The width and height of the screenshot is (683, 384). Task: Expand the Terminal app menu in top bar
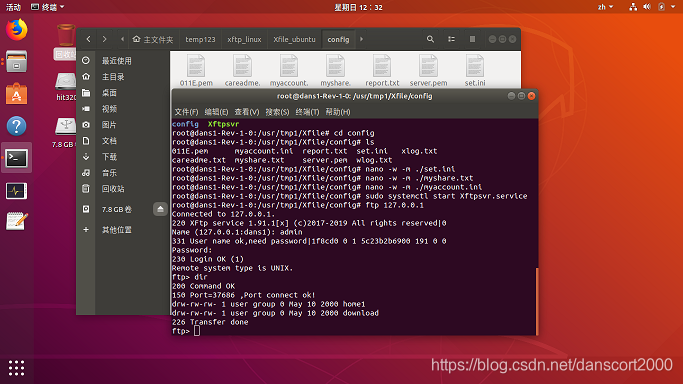click(48, 7)
